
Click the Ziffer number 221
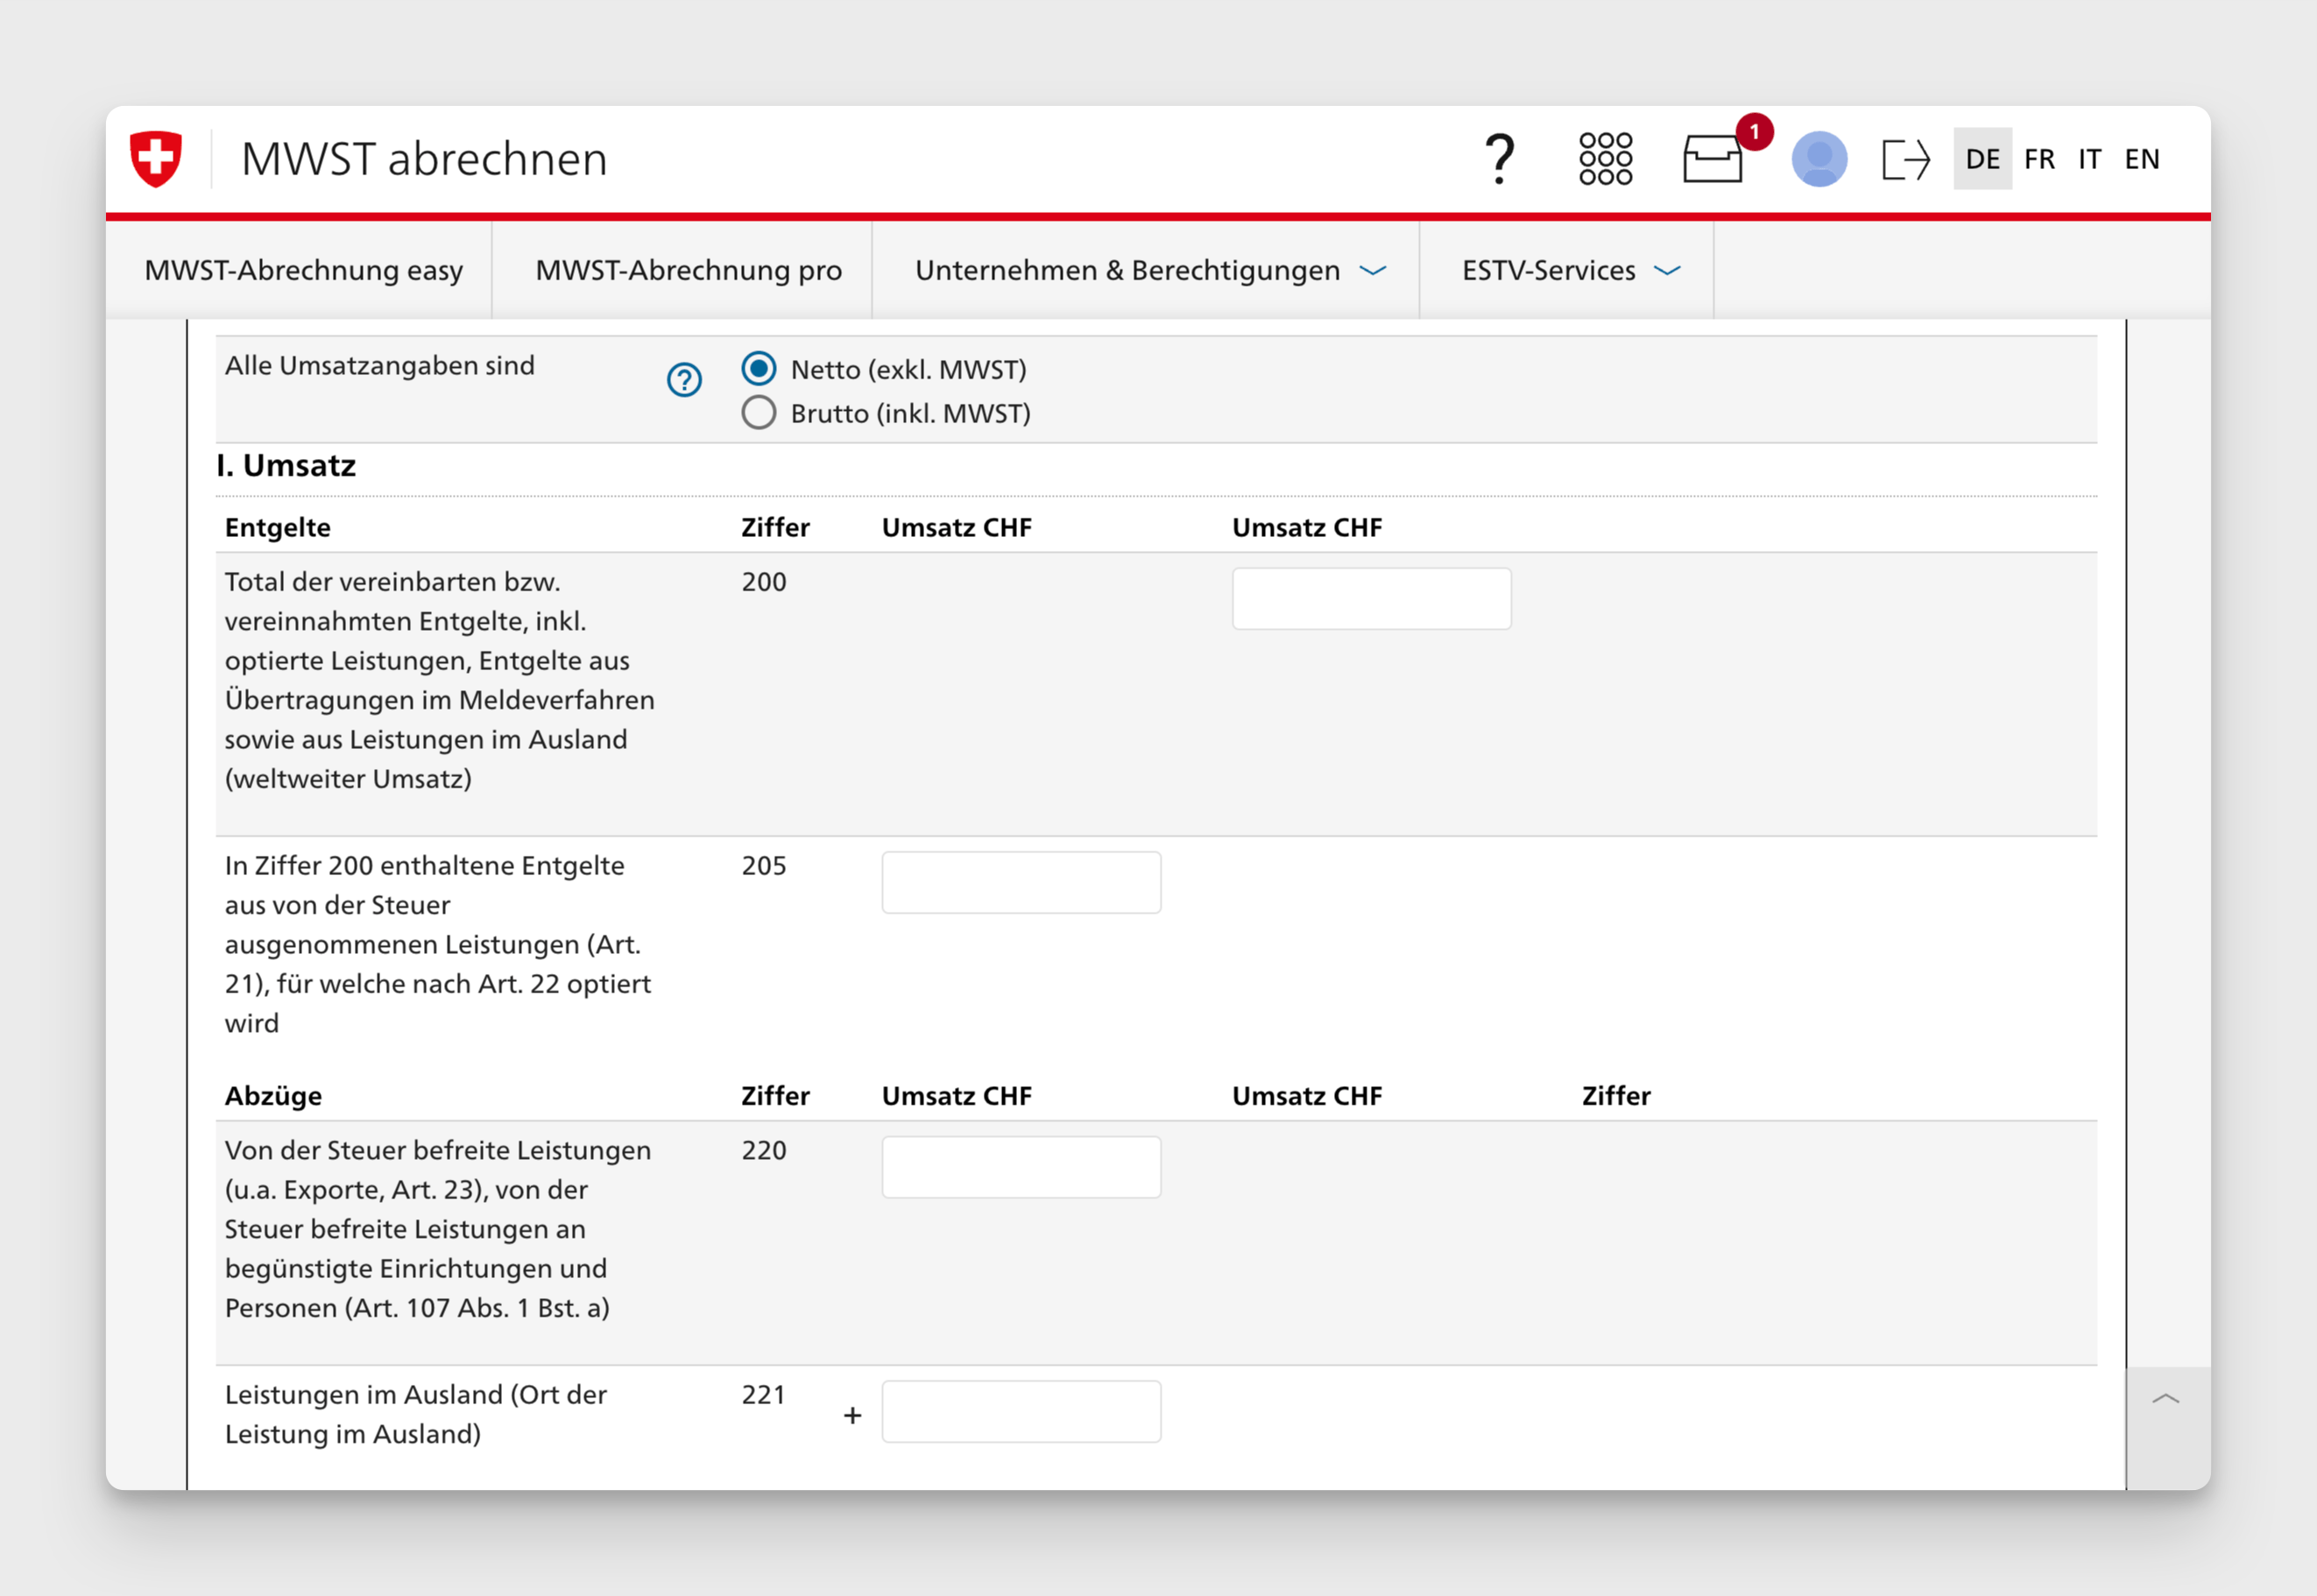click(x=764, y=1395)
